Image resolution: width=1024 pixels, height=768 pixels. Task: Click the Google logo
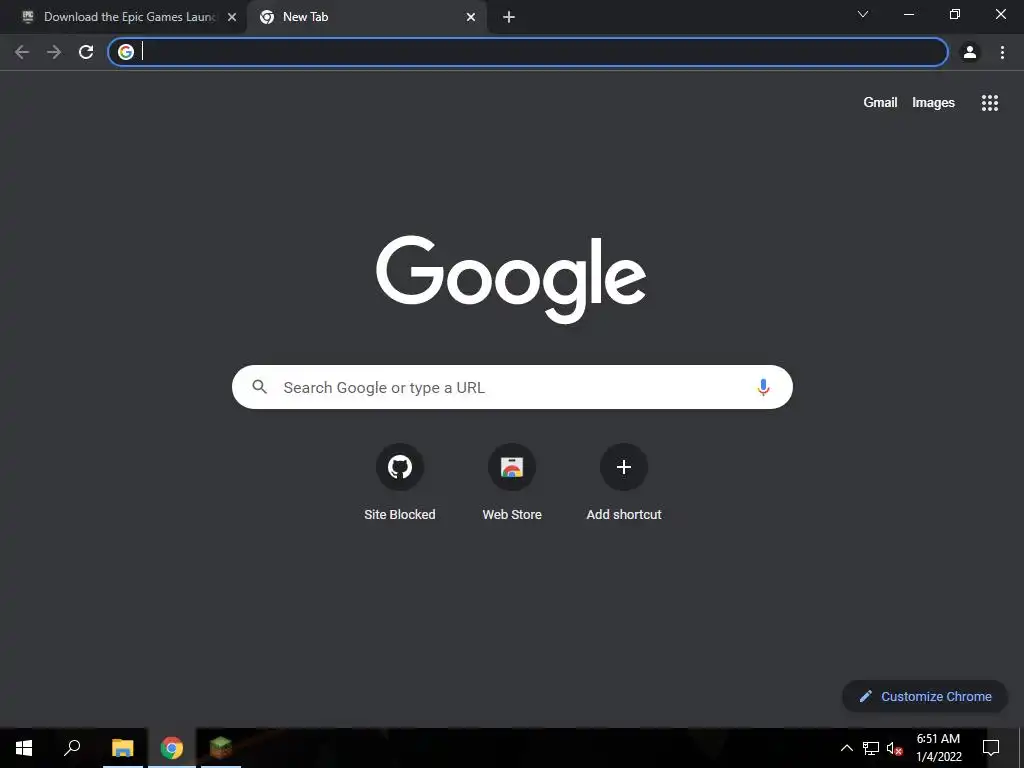[511, 279]
